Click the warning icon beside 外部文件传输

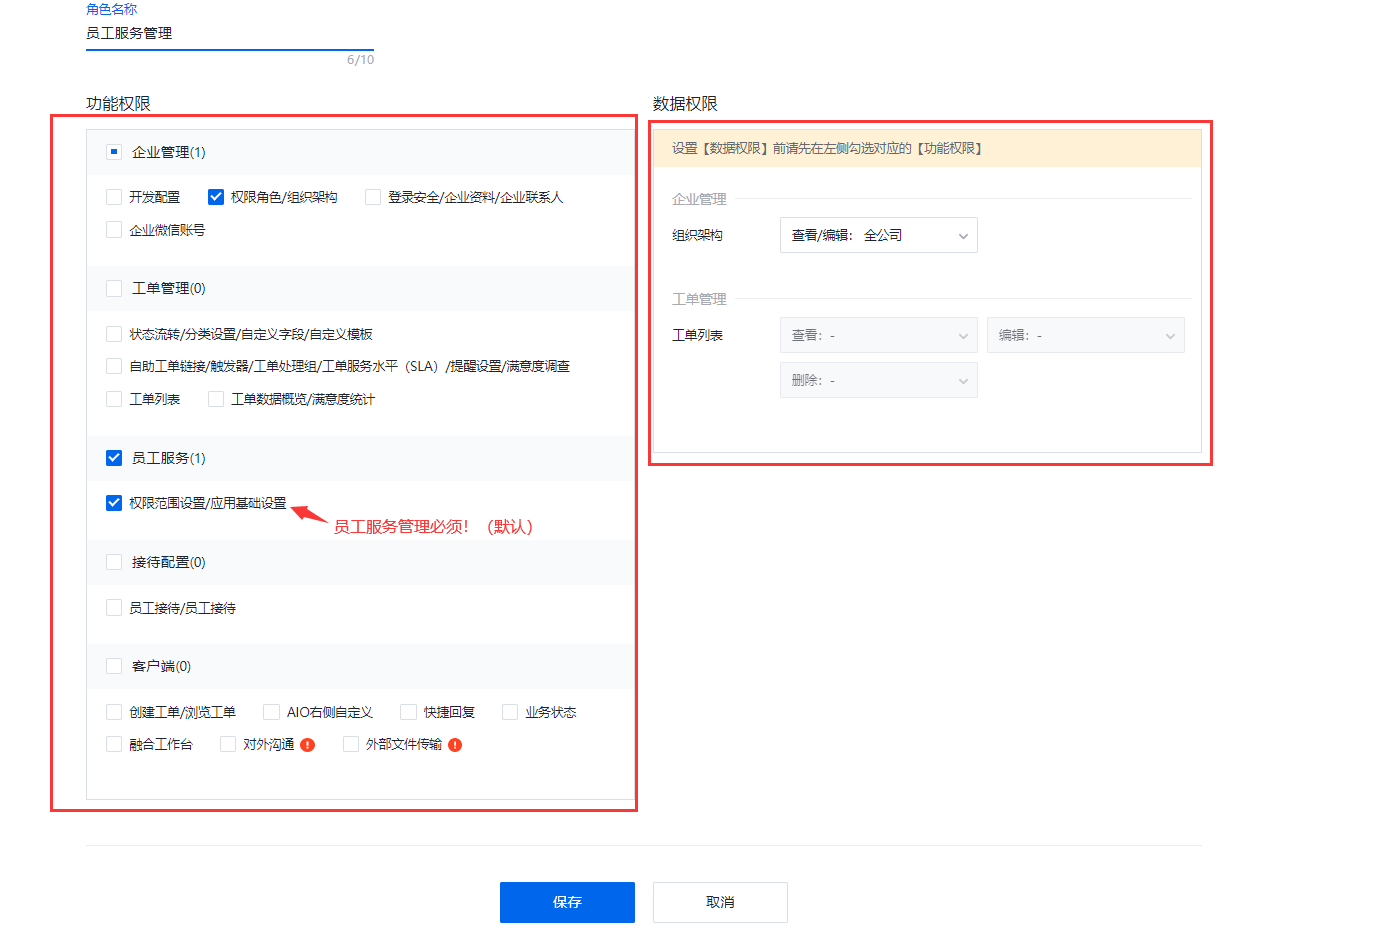[455, 745]
